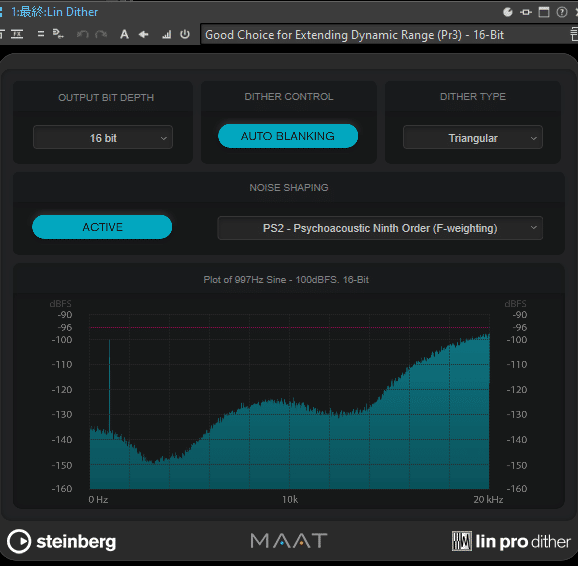Open the 16 bit output depth dropdown
The height and width of the screenshot is (566, 578).
pyautogui.click(x=103, y=138)
